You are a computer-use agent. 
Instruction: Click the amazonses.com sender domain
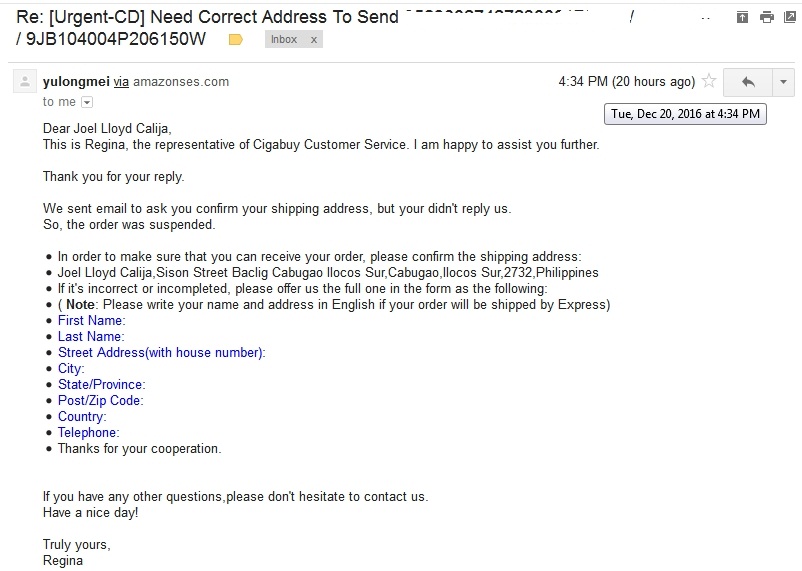(x=182, y=82)
